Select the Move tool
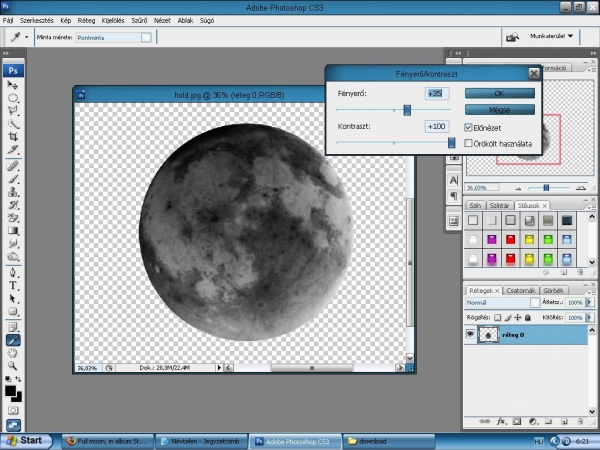 13,85
